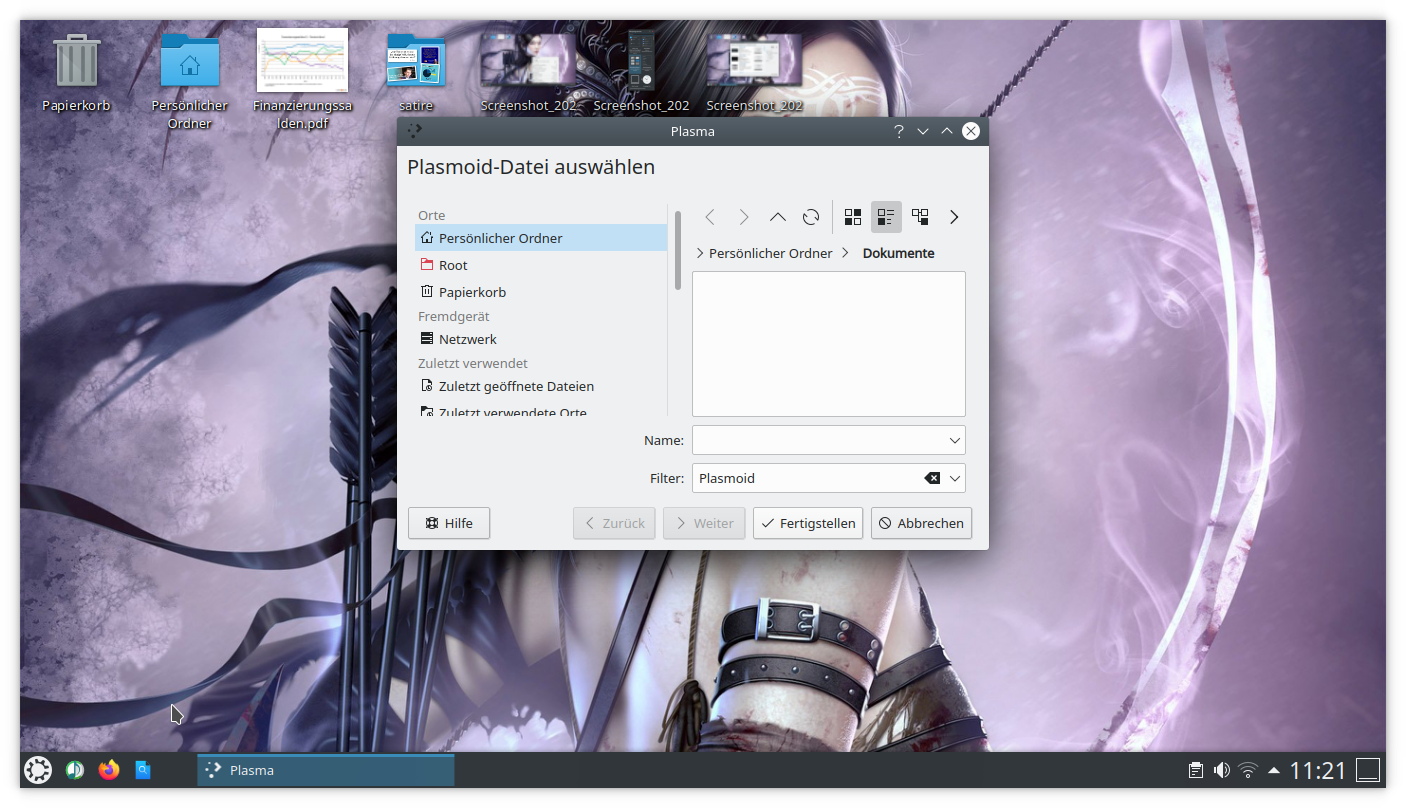Open the clipboard tray icon
This screenshot has width=1406, height=808.
[1195, 770]
